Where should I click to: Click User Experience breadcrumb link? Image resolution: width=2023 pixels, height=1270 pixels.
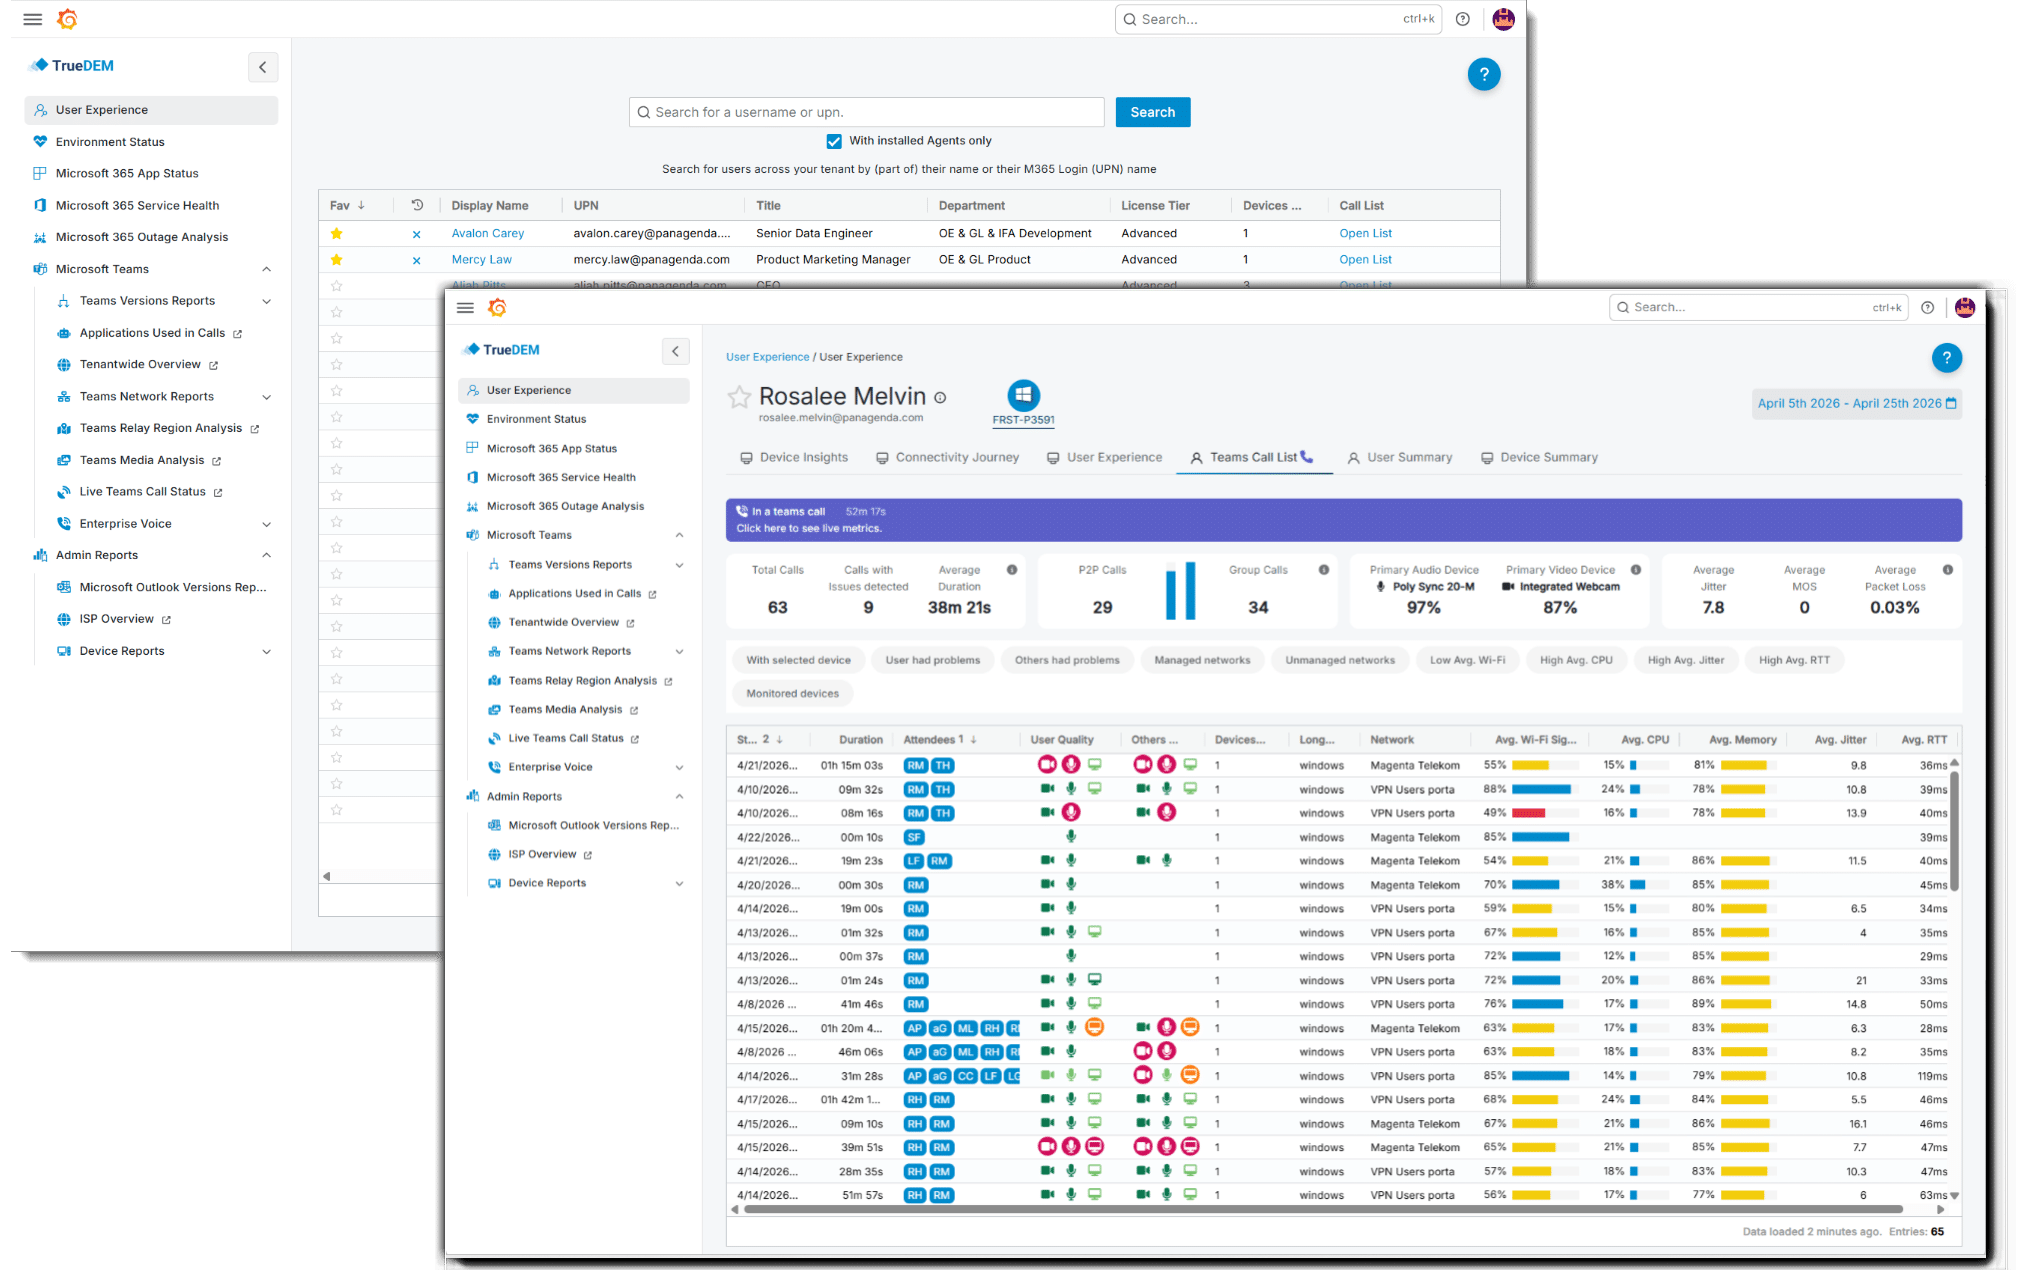click(767, 357)
